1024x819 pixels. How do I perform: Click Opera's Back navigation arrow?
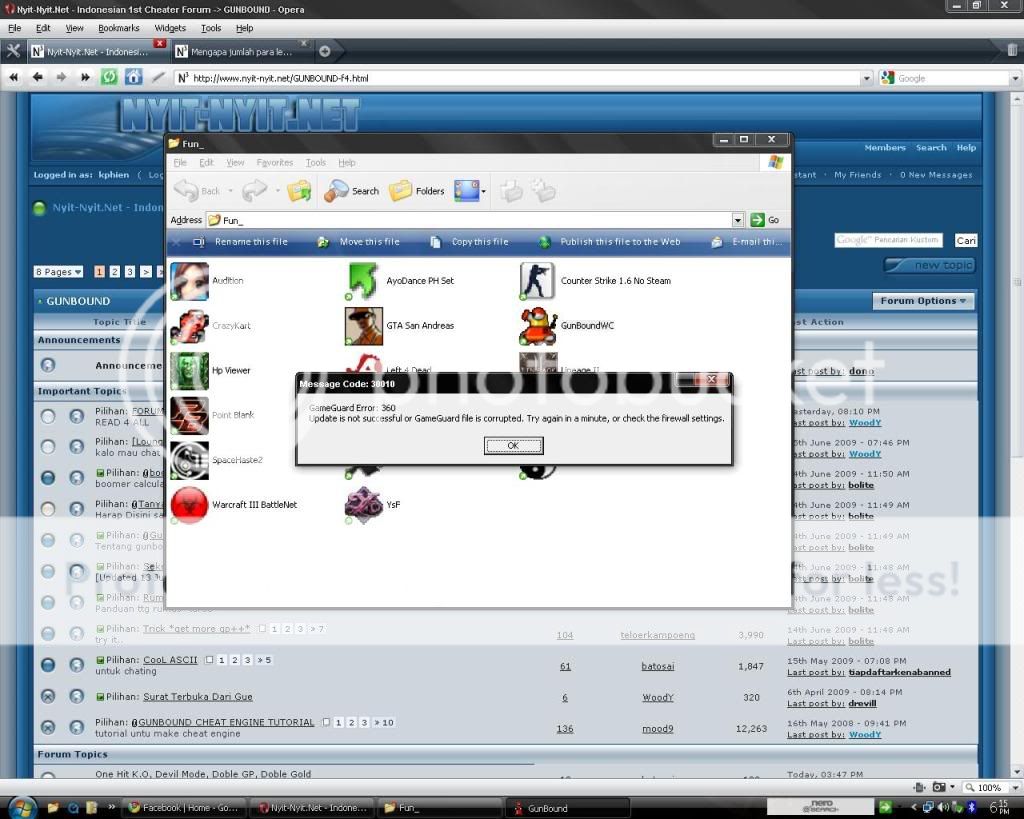37,78
